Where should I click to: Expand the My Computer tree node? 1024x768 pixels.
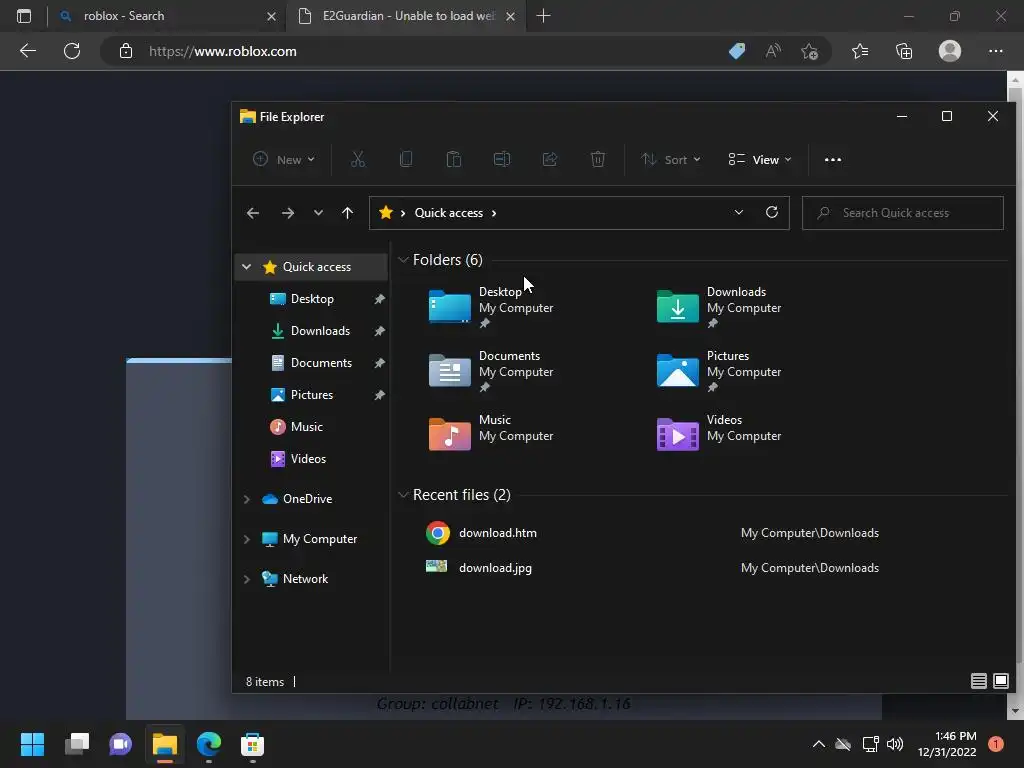[x=246, y=539]
